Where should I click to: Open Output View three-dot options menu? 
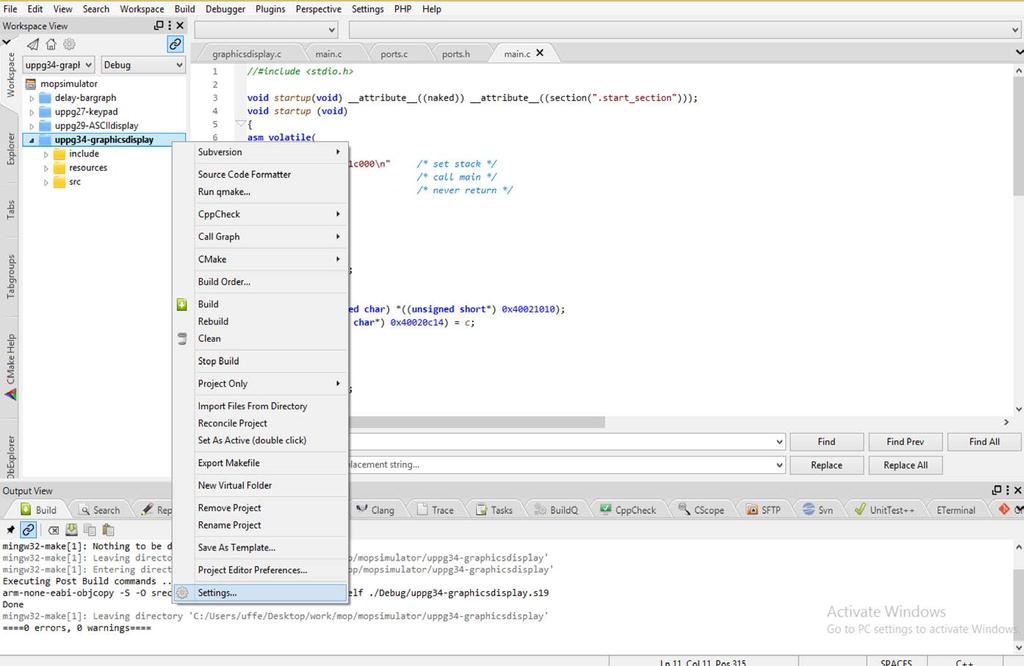[1008, 490]
